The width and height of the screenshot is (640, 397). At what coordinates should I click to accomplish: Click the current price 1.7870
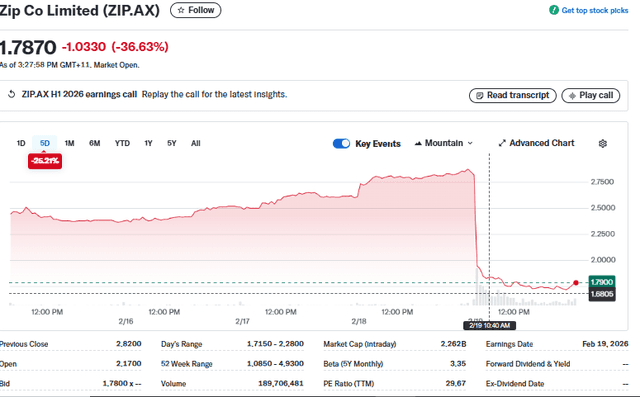28,47
